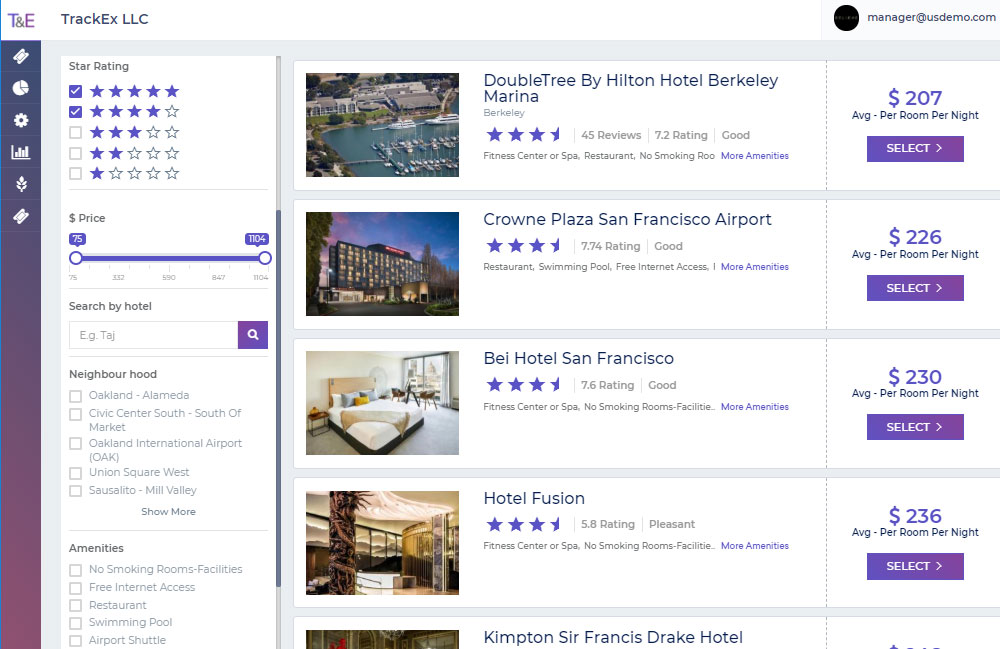Uncheck the five-star rating filter
This screenshot has height=649, width=1000.
(x=75, y=91)
